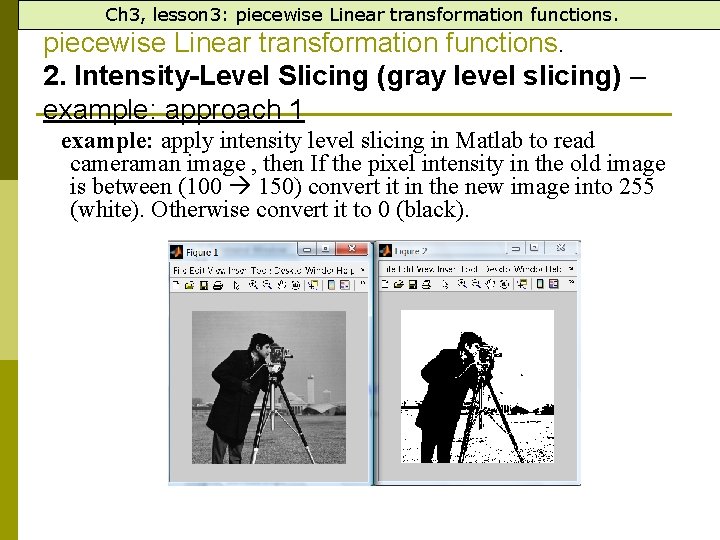The image size is (720, 540).
Task: Expand Figure 2 menu bar overflow arrow
Action: [x=571, y=269]
